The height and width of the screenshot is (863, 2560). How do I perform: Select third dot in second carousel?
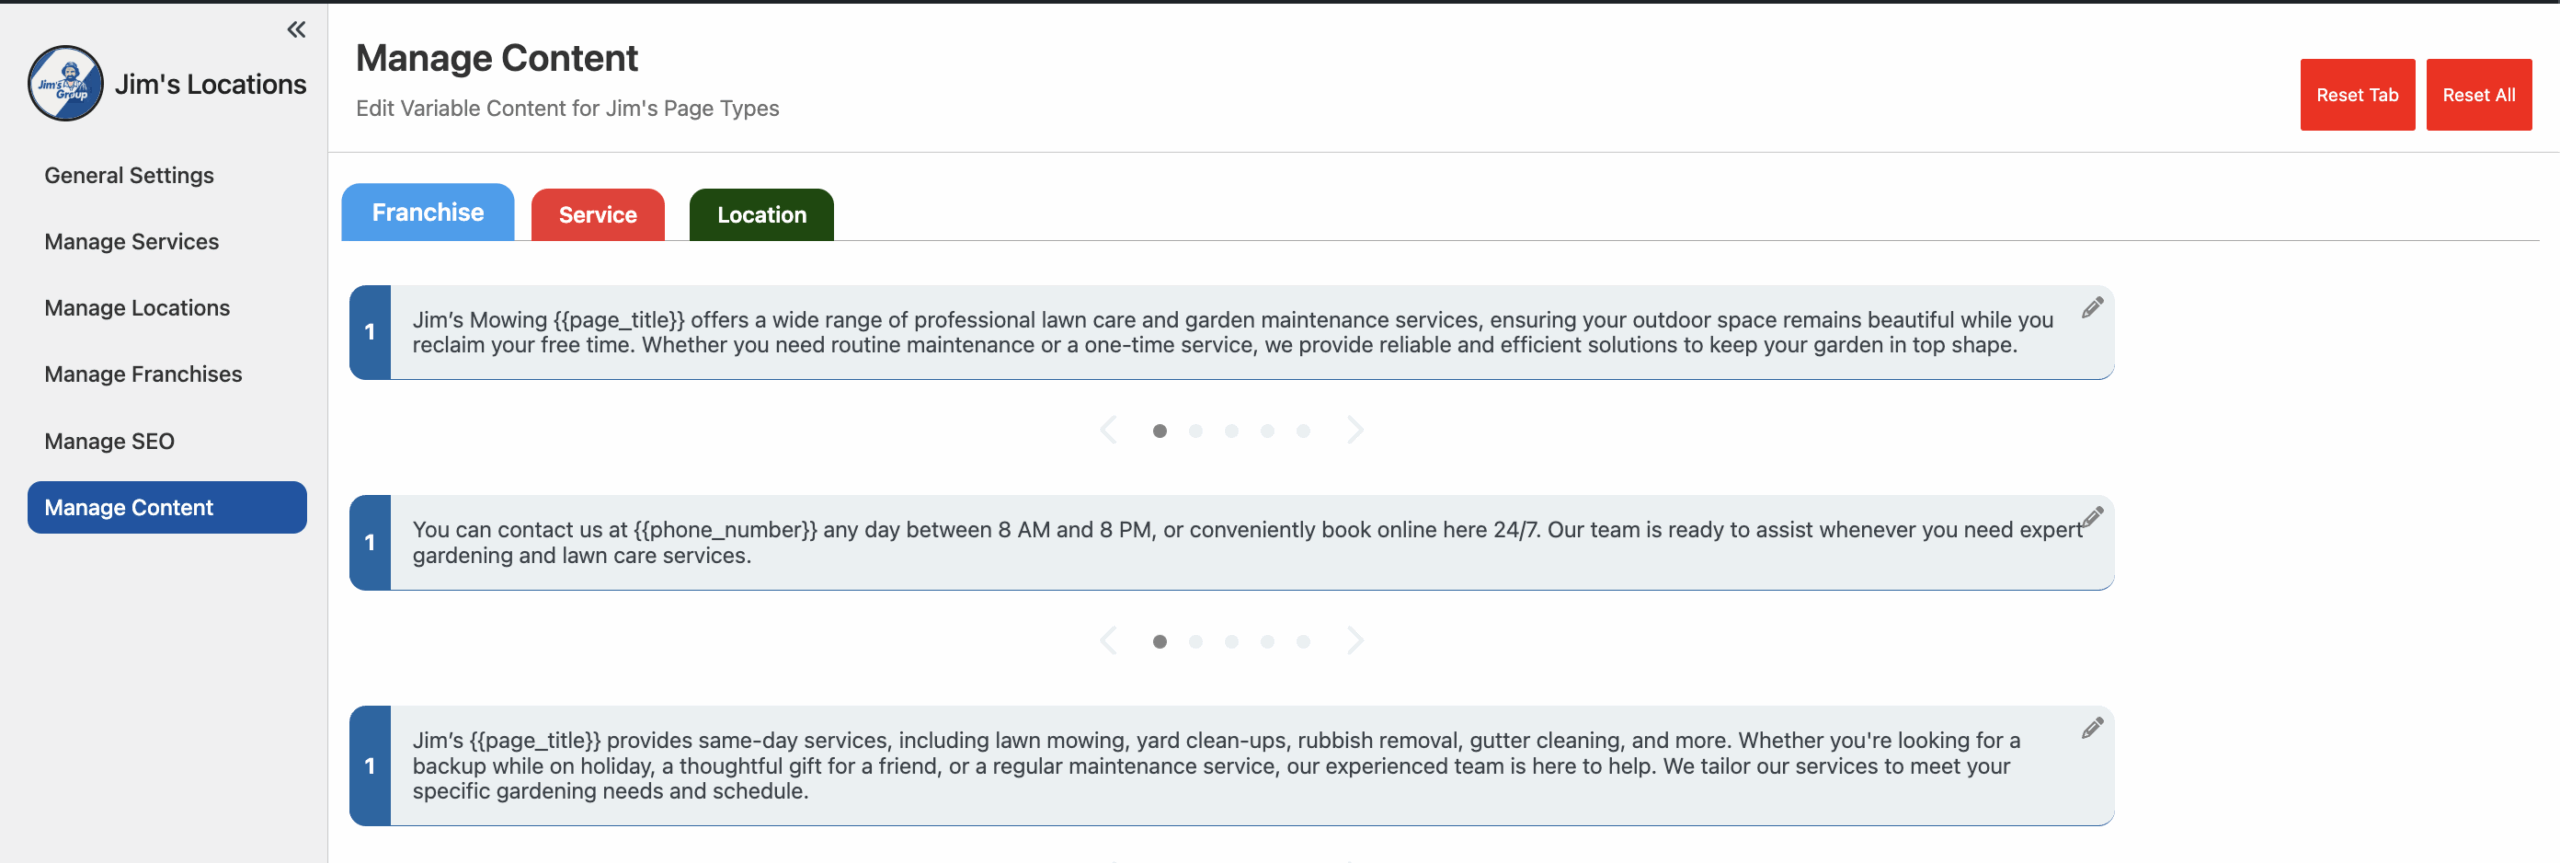tap(1231, 642)
